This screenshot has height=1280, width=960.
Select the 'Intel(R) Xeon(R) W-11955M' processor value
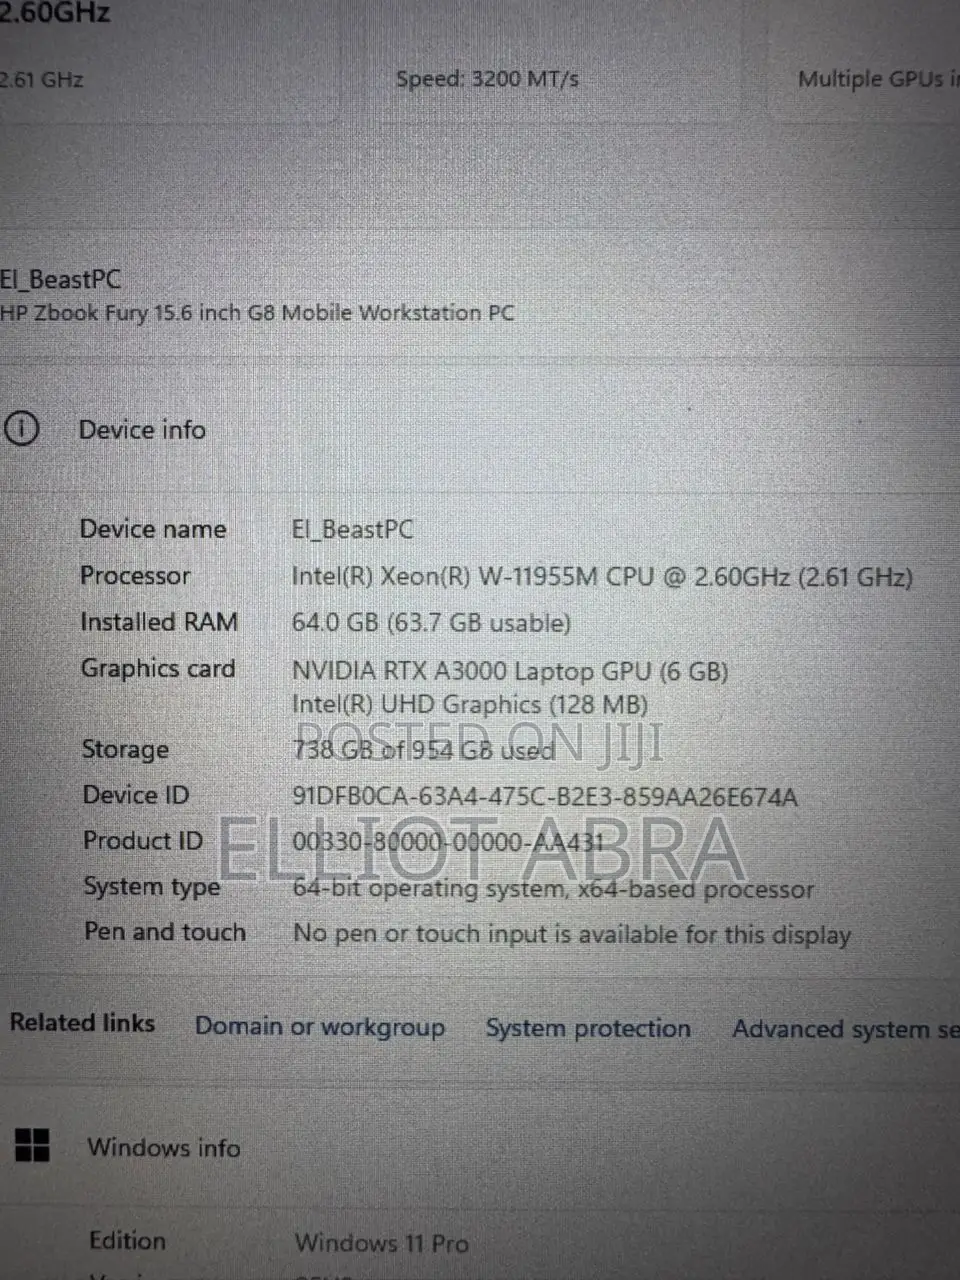602,577
